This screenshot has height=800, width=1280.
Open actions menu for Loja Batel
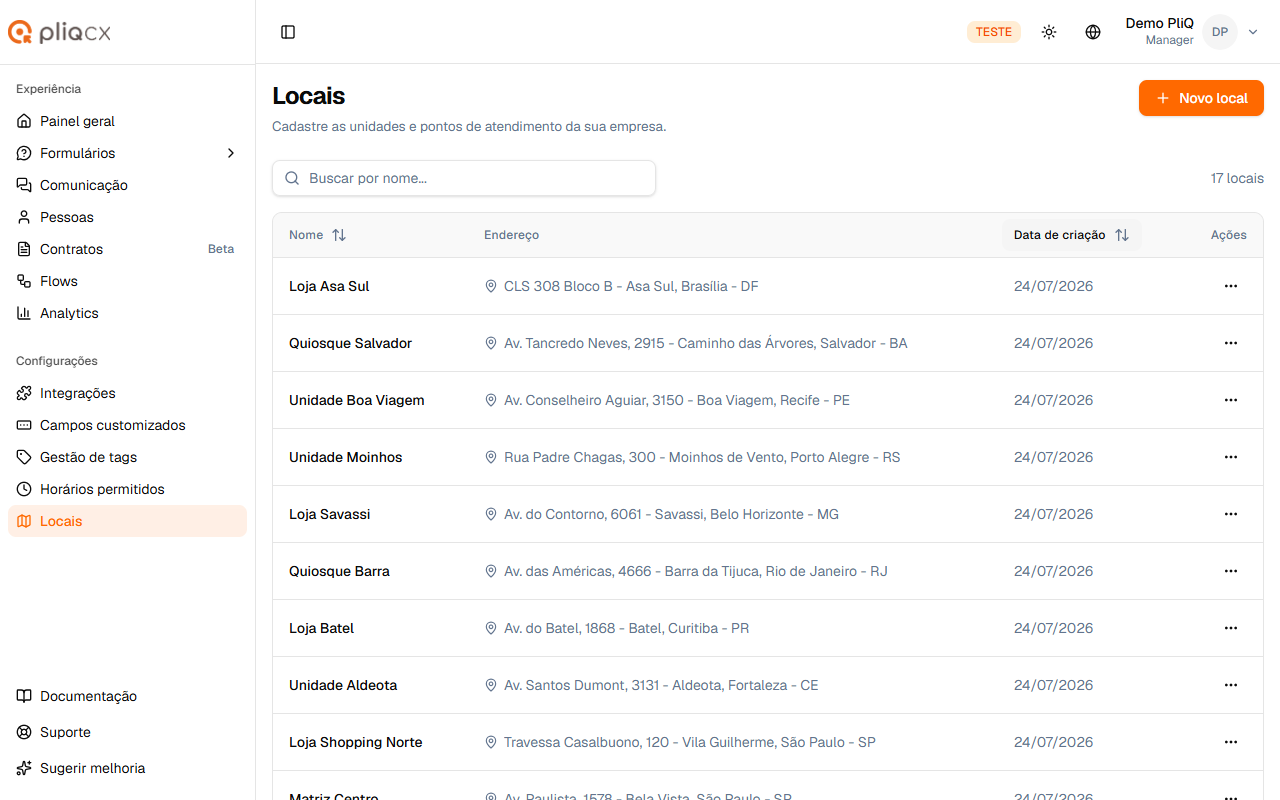pos(1231,628)
